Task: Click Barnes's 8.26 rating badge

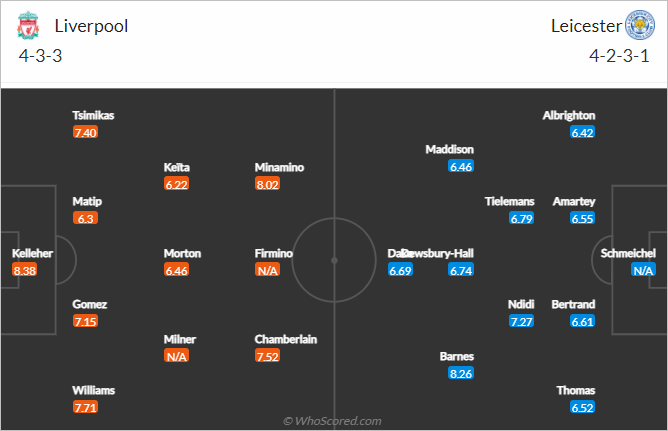Action: click(461, 374)
